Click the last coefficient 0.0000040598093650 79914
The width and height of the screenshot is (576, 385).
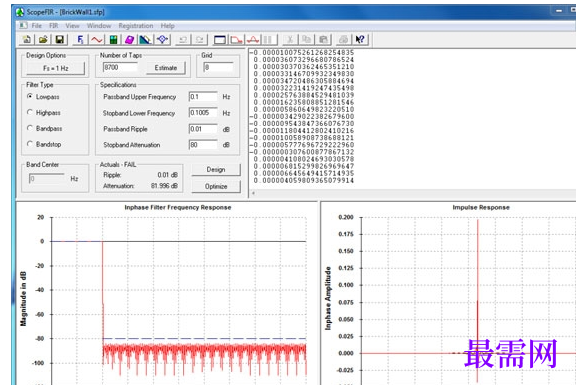tap(304, 180)
